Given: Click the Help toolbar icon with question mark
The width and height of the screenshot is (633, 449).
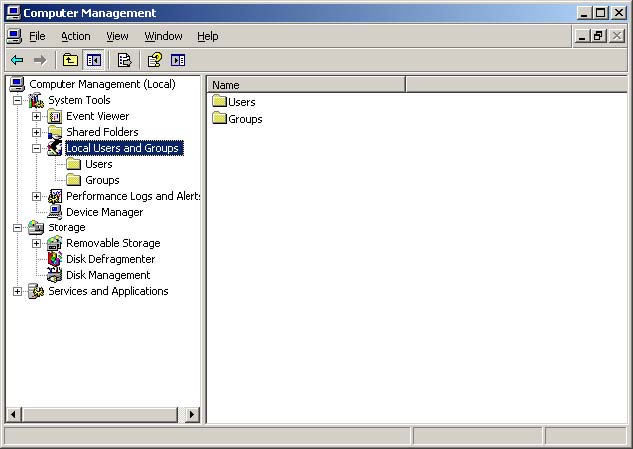Looking at the screenshot, I should [155, 61].
